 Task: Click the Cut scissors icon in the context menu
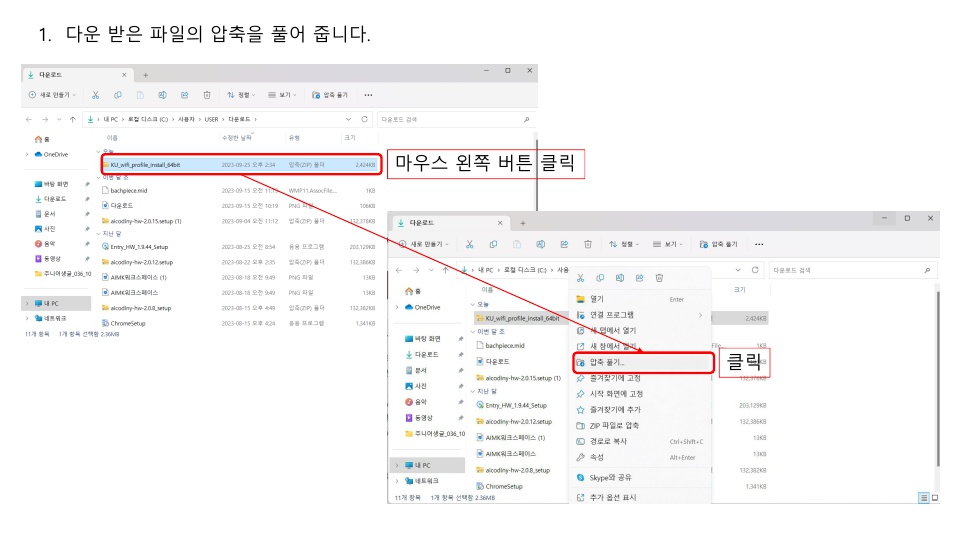(580, 278)
